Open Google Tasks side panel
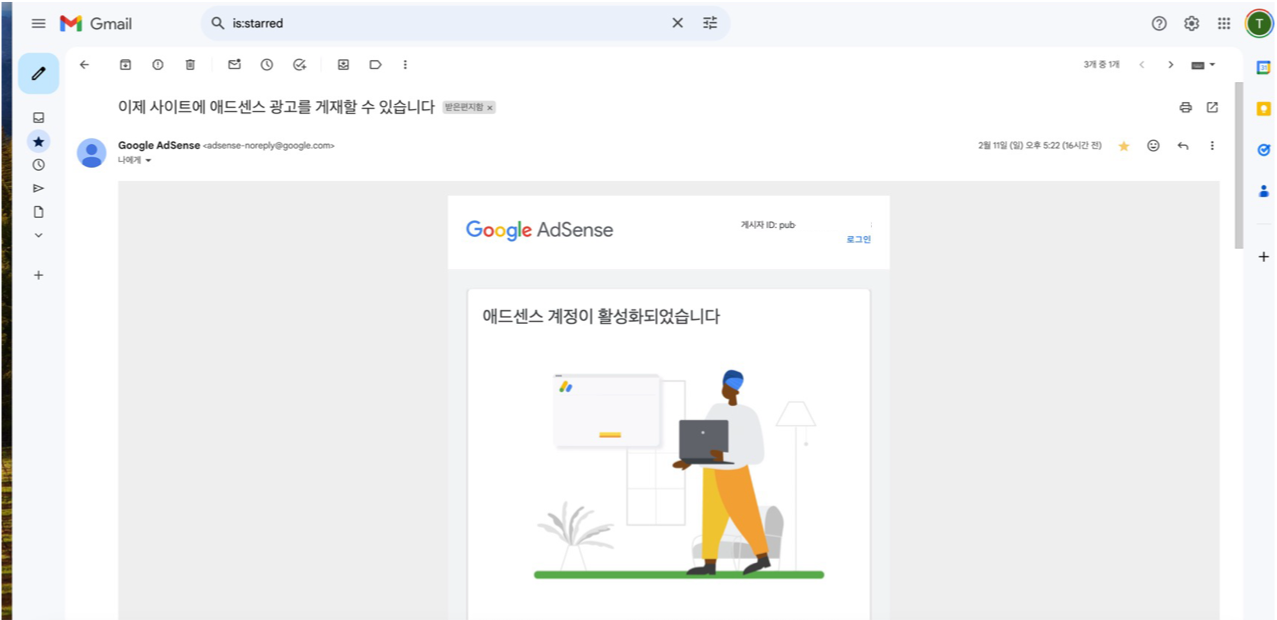The image size is (1277, 620). (1263, 149)
